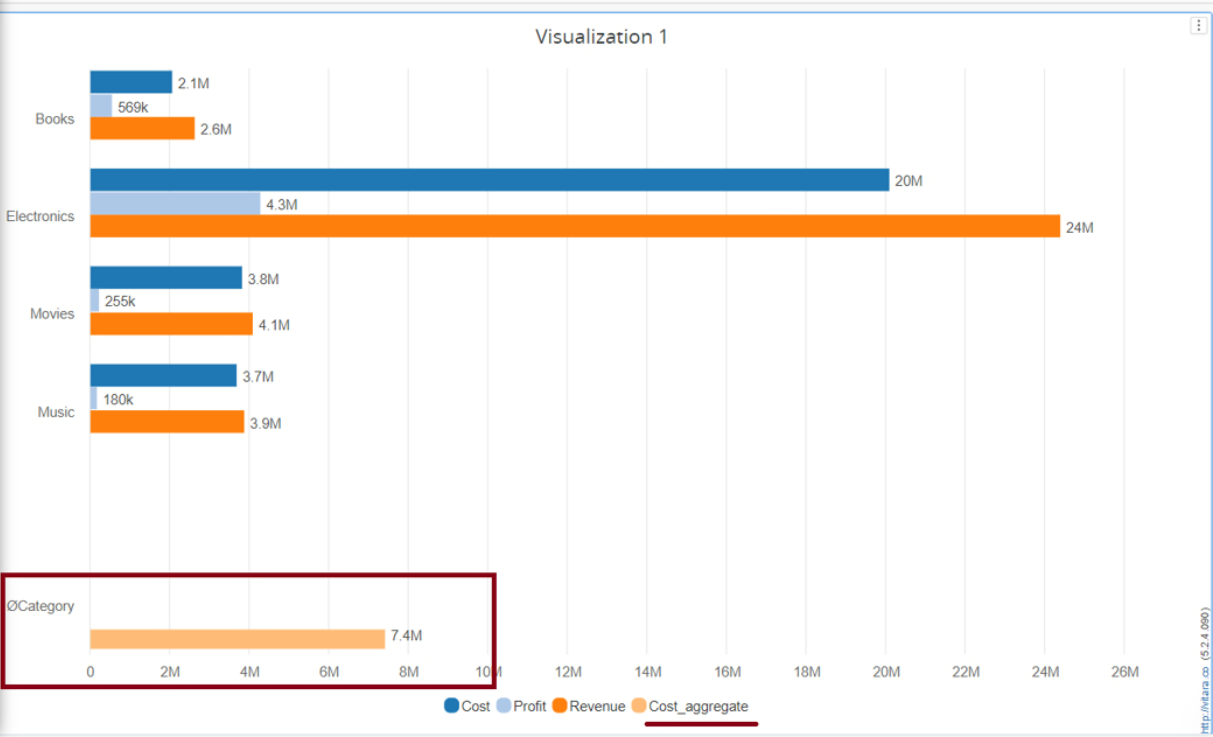The image size is (1213, 737).
Task: Click the Movies Cost bar
Action: coord(166,278)
